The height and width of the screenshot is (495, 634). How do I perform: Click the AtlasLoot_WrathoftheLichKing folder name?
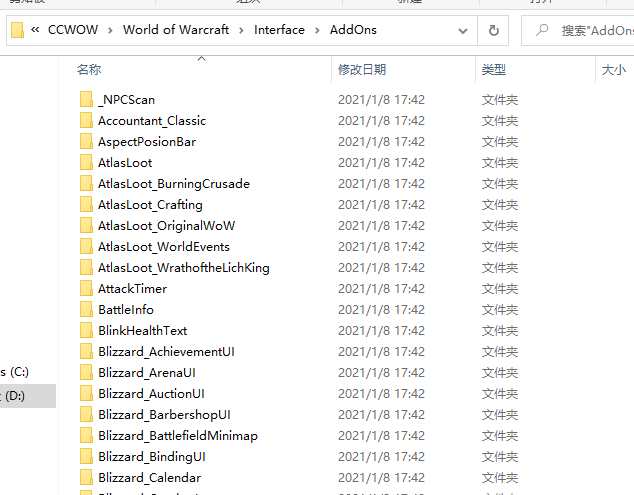[x=184, y=268]
